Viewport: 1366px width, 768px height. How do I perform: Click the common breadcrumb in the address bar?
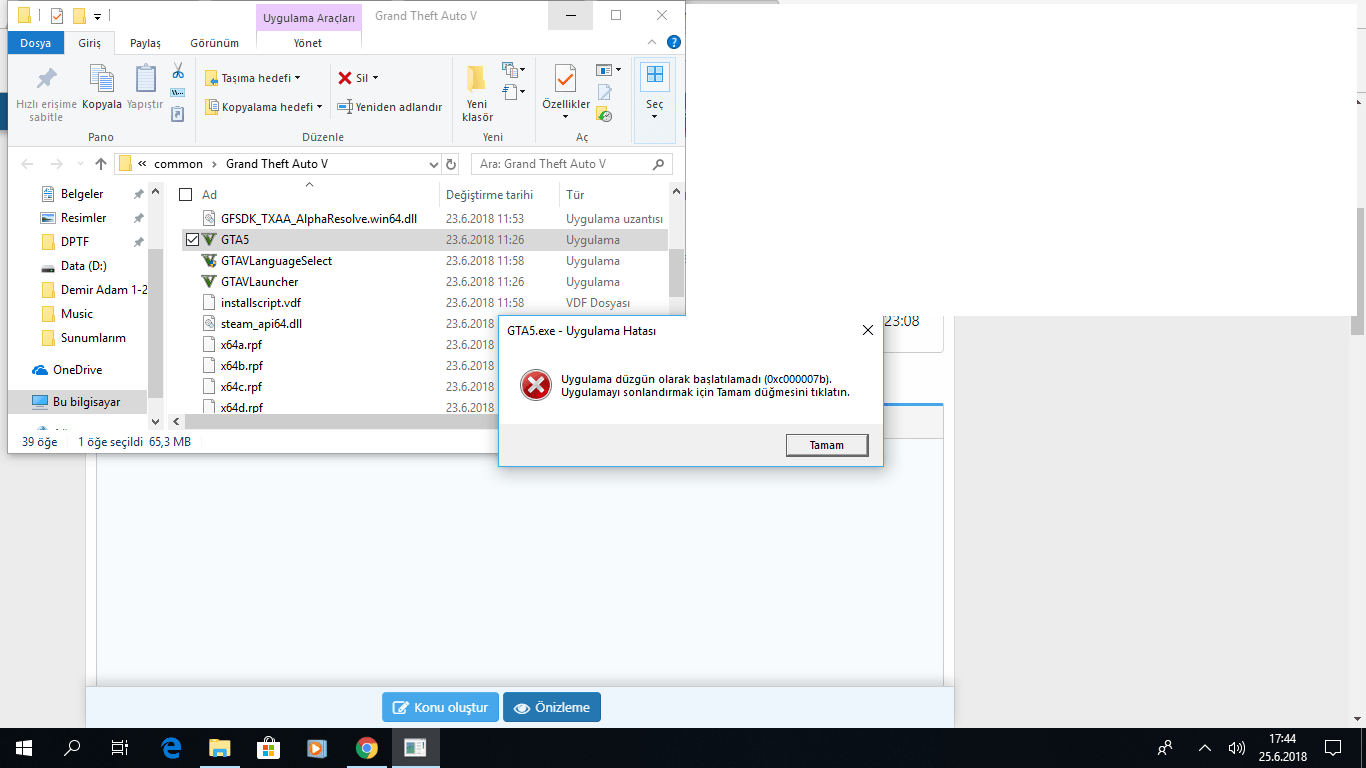click(178, 164)
